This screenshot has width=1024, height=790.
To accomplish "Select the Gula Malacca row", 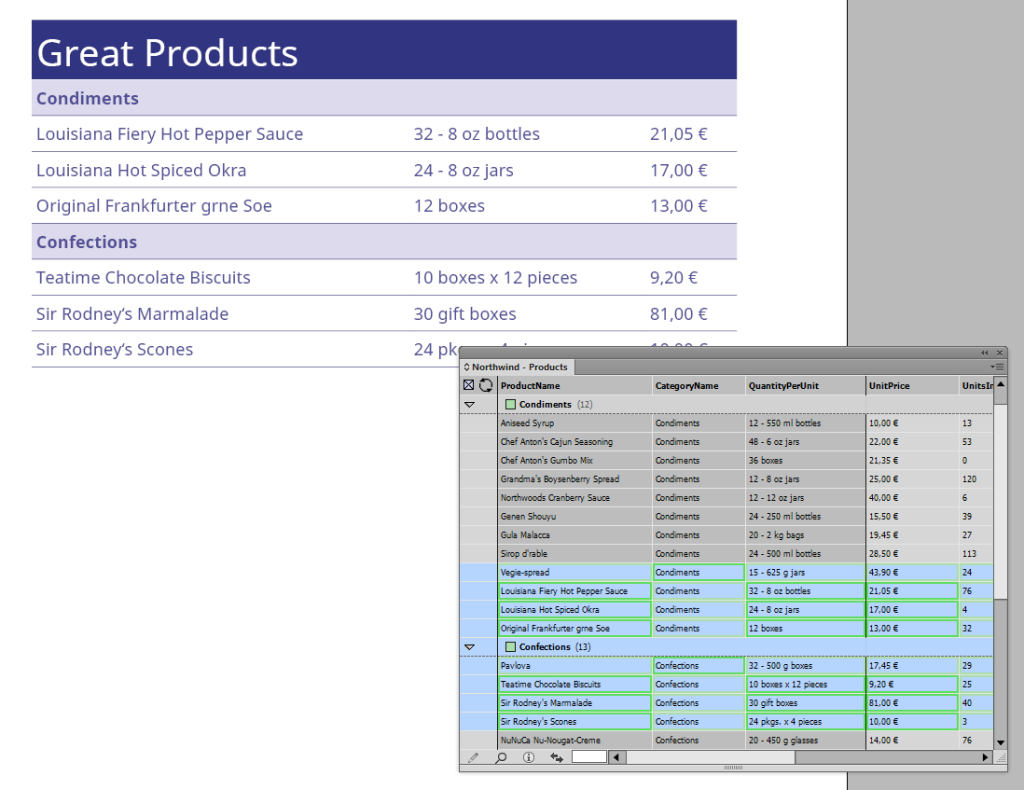I will tap(726, 535).
